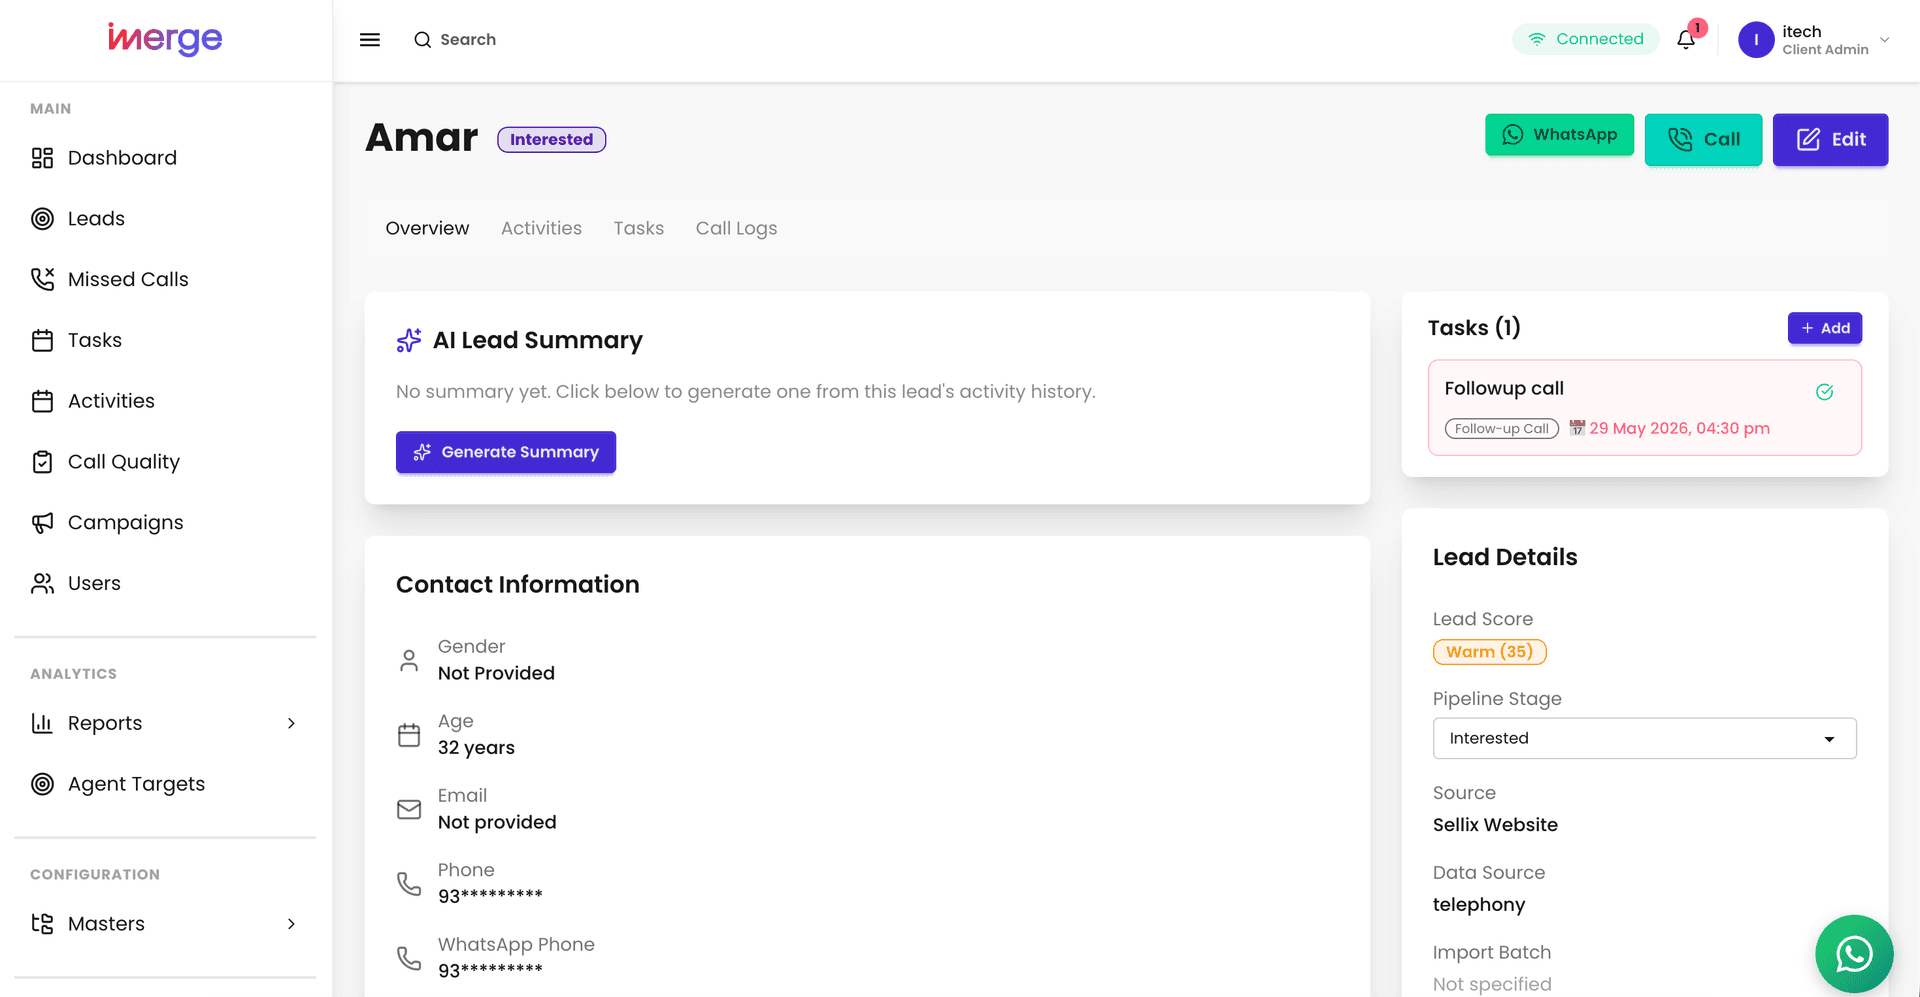
Task: Click the Age calendar icon
Action: point(409,735)
